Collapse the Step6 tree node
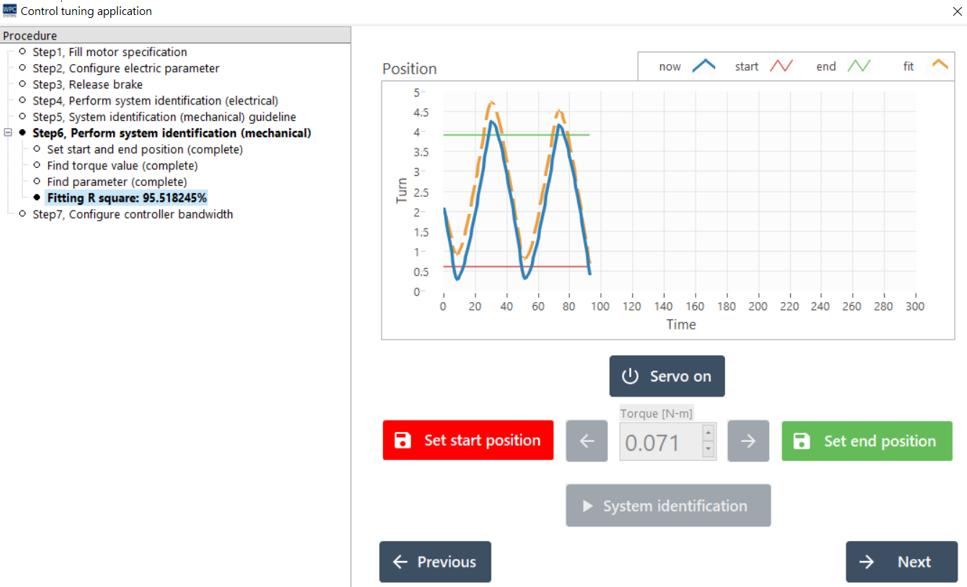Viewport: 967px width, 587px height. point(8,133)
